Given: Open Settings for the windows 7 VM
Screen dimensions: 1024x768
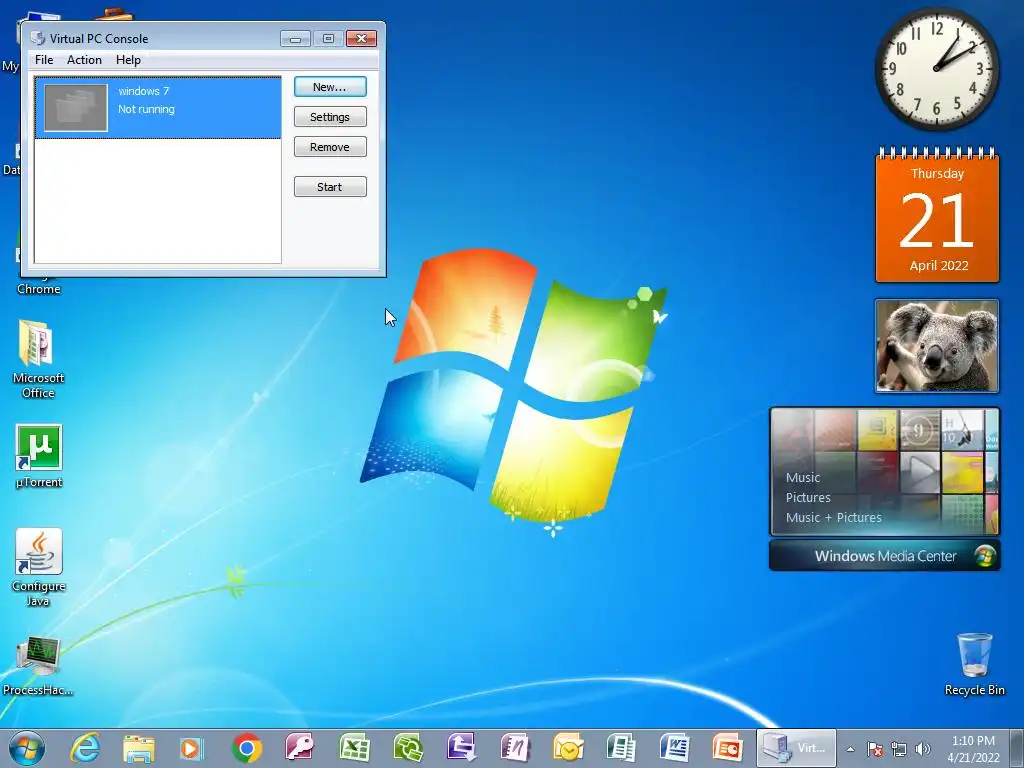Looking at the screenshot, I should pos(330,117).
